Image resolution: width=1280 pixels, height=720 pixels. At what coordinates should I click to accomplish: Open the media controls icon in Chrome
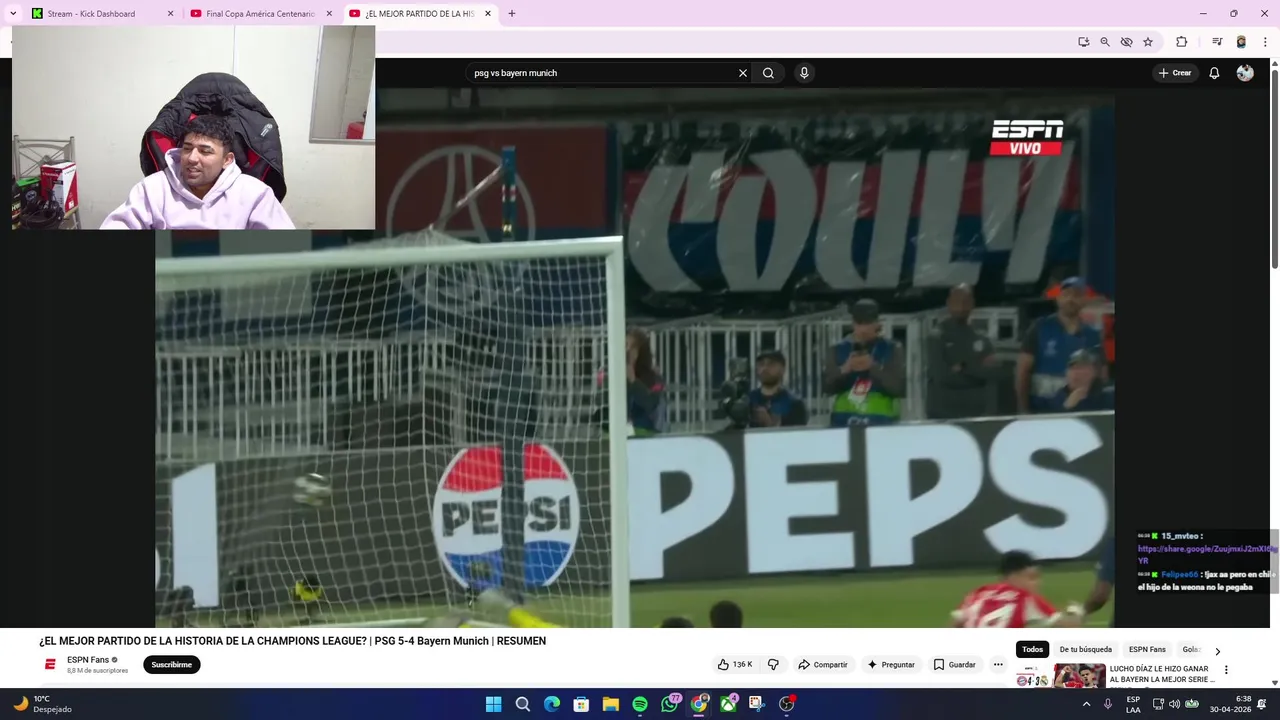coord(1217,42)
